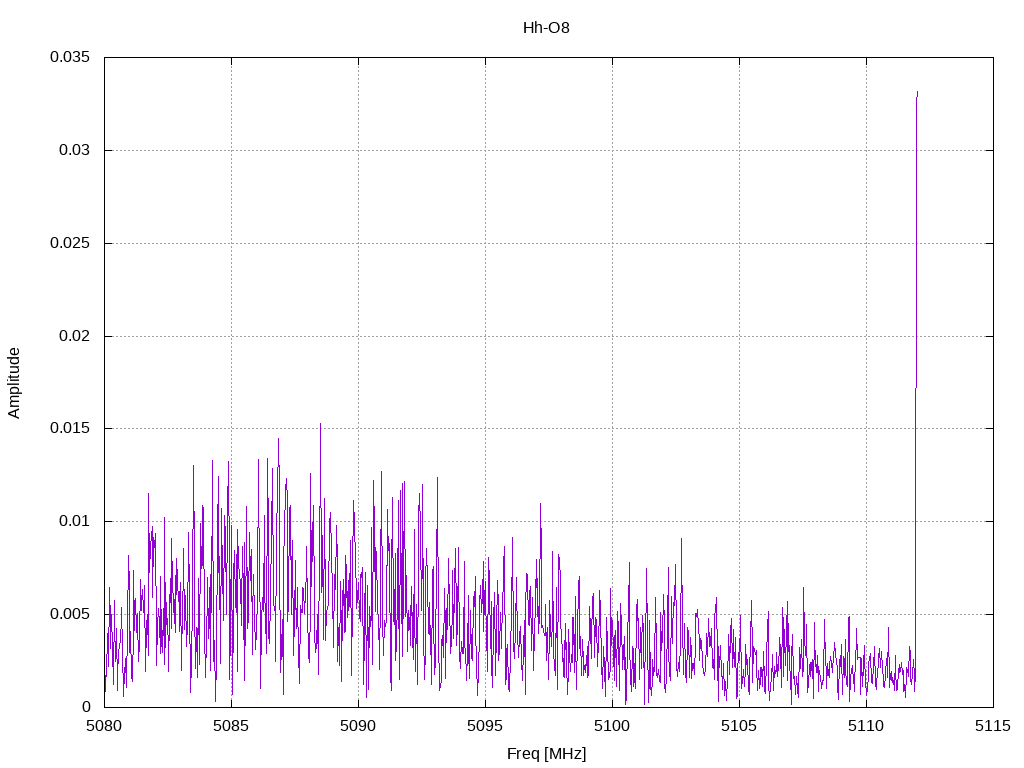
Task: Click the 5085 x-axis tick label
Action: click(x=231, y=726)
